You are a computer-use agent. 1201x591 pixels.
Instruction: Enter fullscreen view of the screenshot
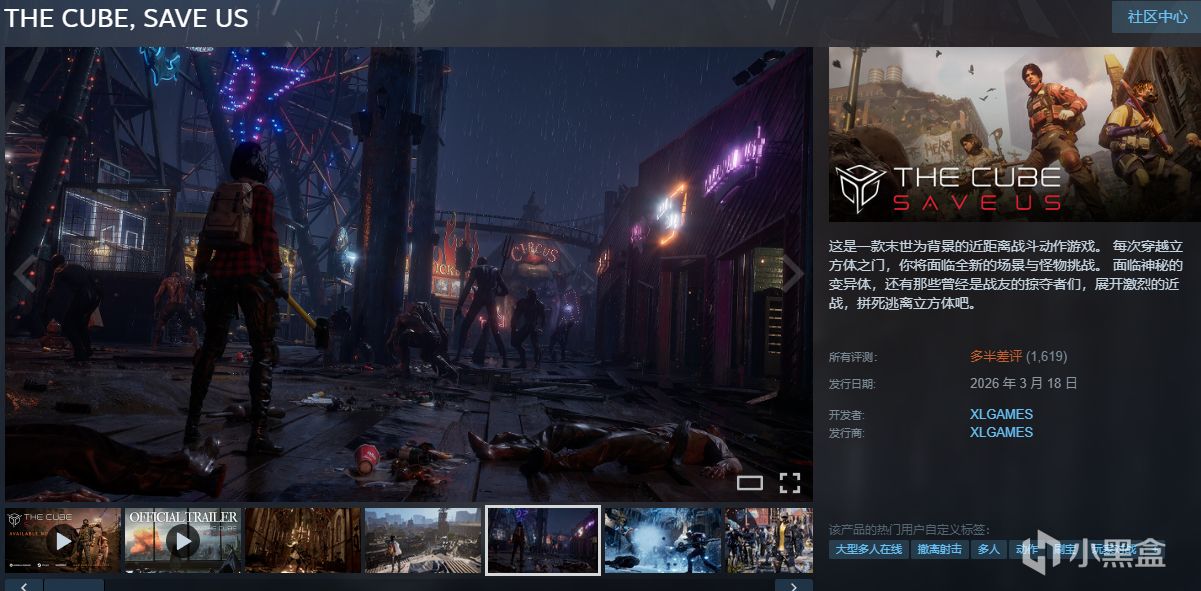point(790,483)
